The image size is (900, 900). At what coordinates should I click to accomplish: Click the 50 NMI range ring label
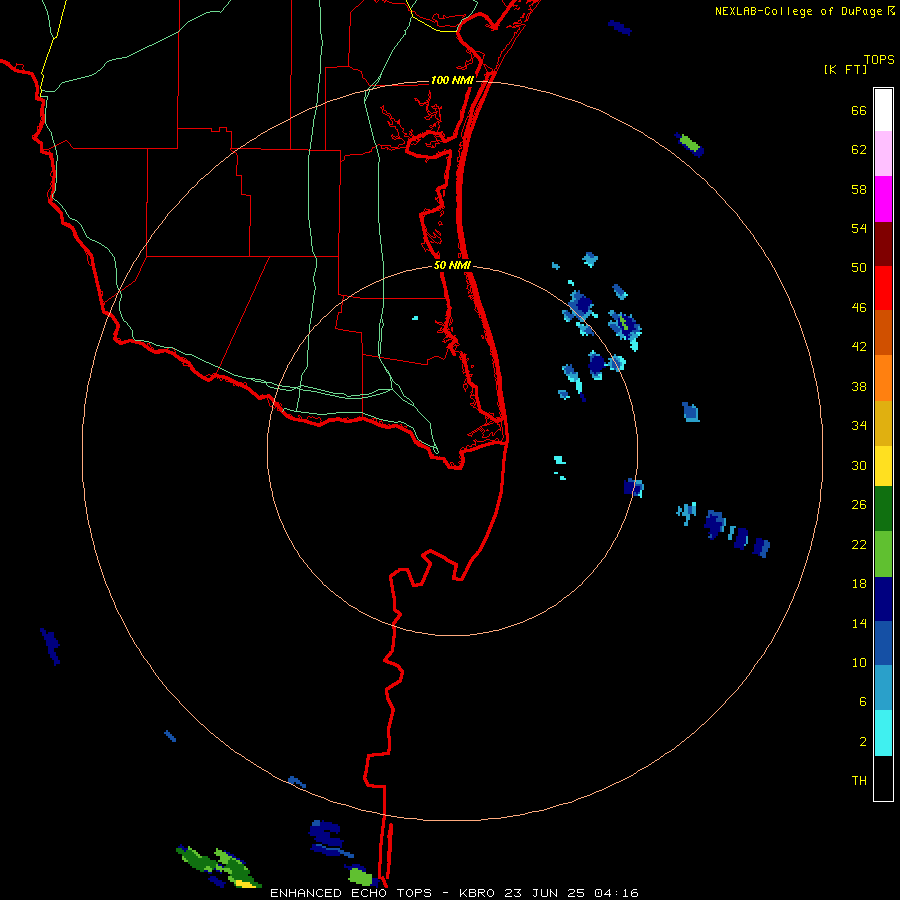pos(452,265)
